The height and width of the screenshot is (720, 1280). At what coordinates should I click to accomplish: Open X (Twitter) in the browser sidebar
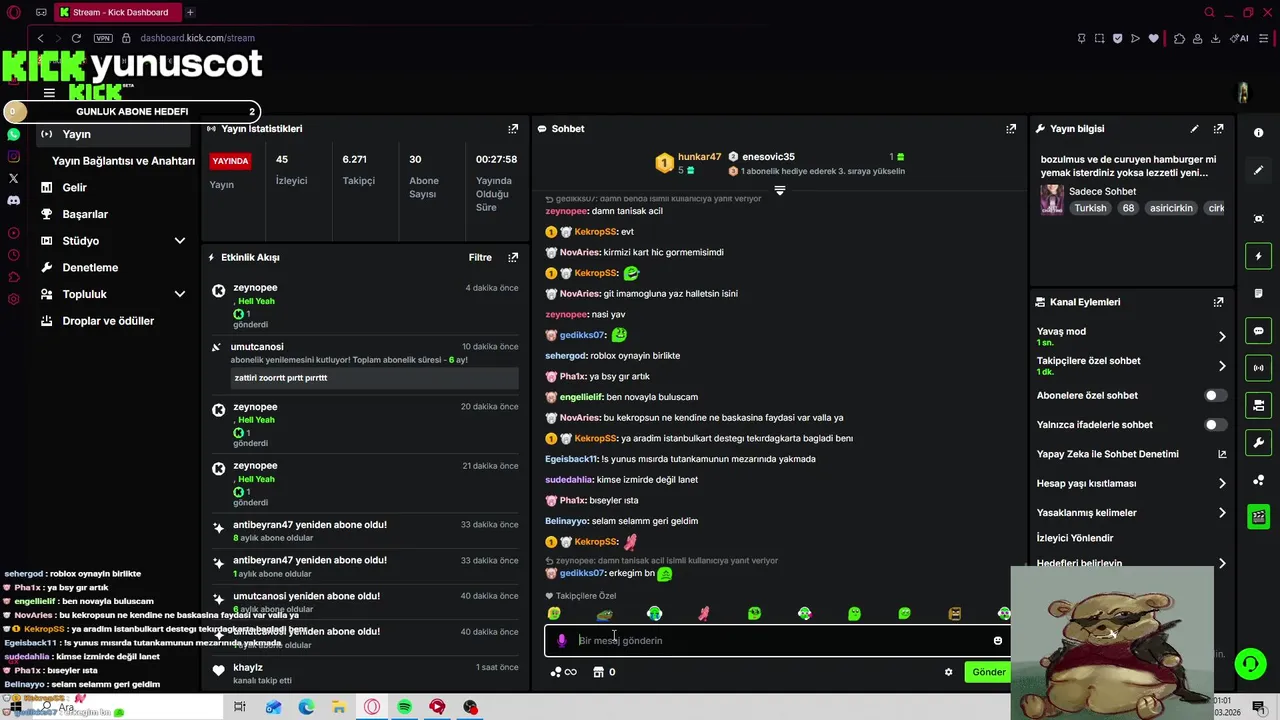(13, 178)
